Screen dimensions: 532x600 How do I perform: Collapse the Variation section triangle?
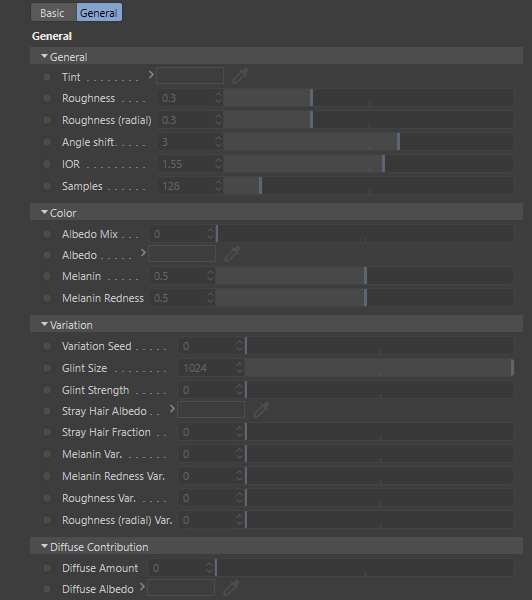coord(44,324)
